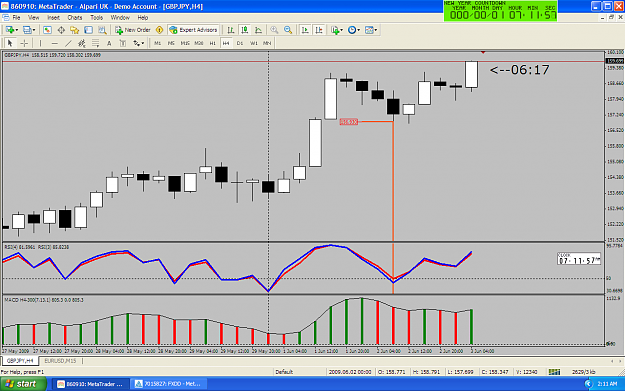This screenshot has height=391, width=625.
Task: Switch timeframe to D1
Action: [x=240, y=43]
